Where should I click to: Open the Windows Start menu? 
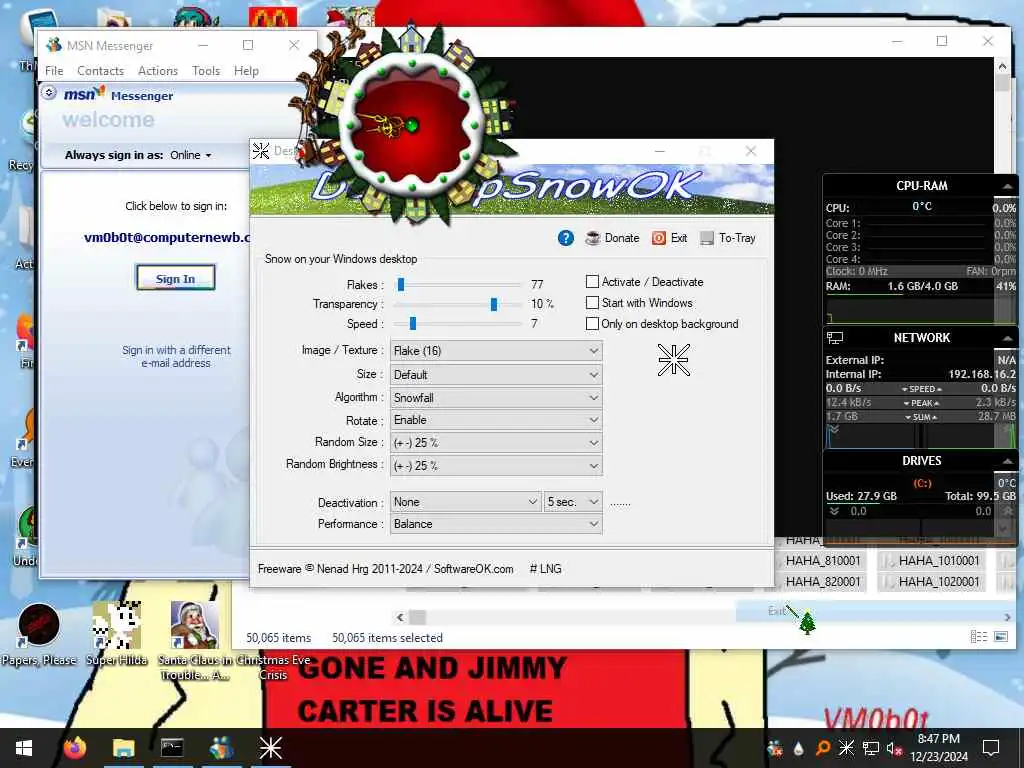[x=24, y=748]
